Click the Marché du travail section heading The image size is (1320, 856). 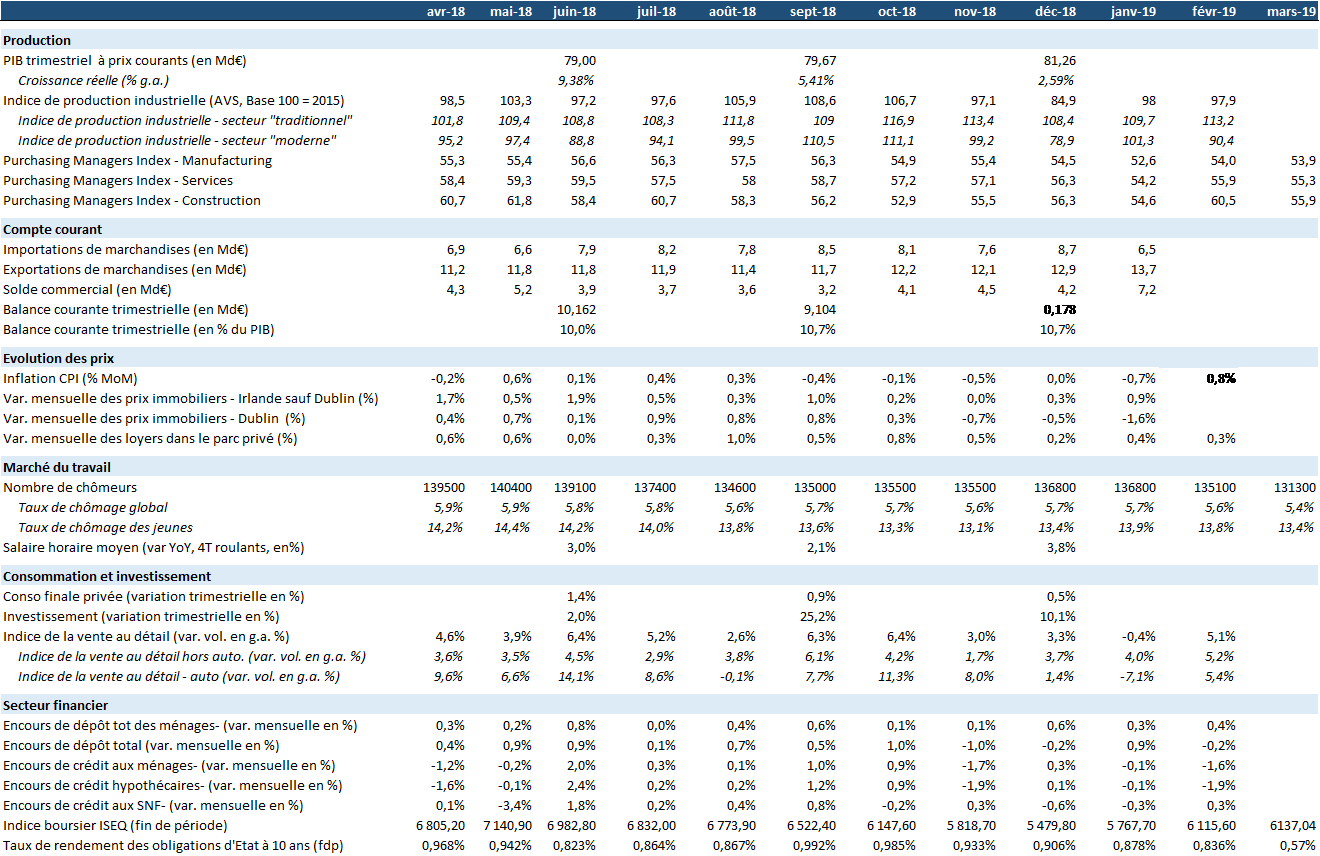tap(57, 467)
